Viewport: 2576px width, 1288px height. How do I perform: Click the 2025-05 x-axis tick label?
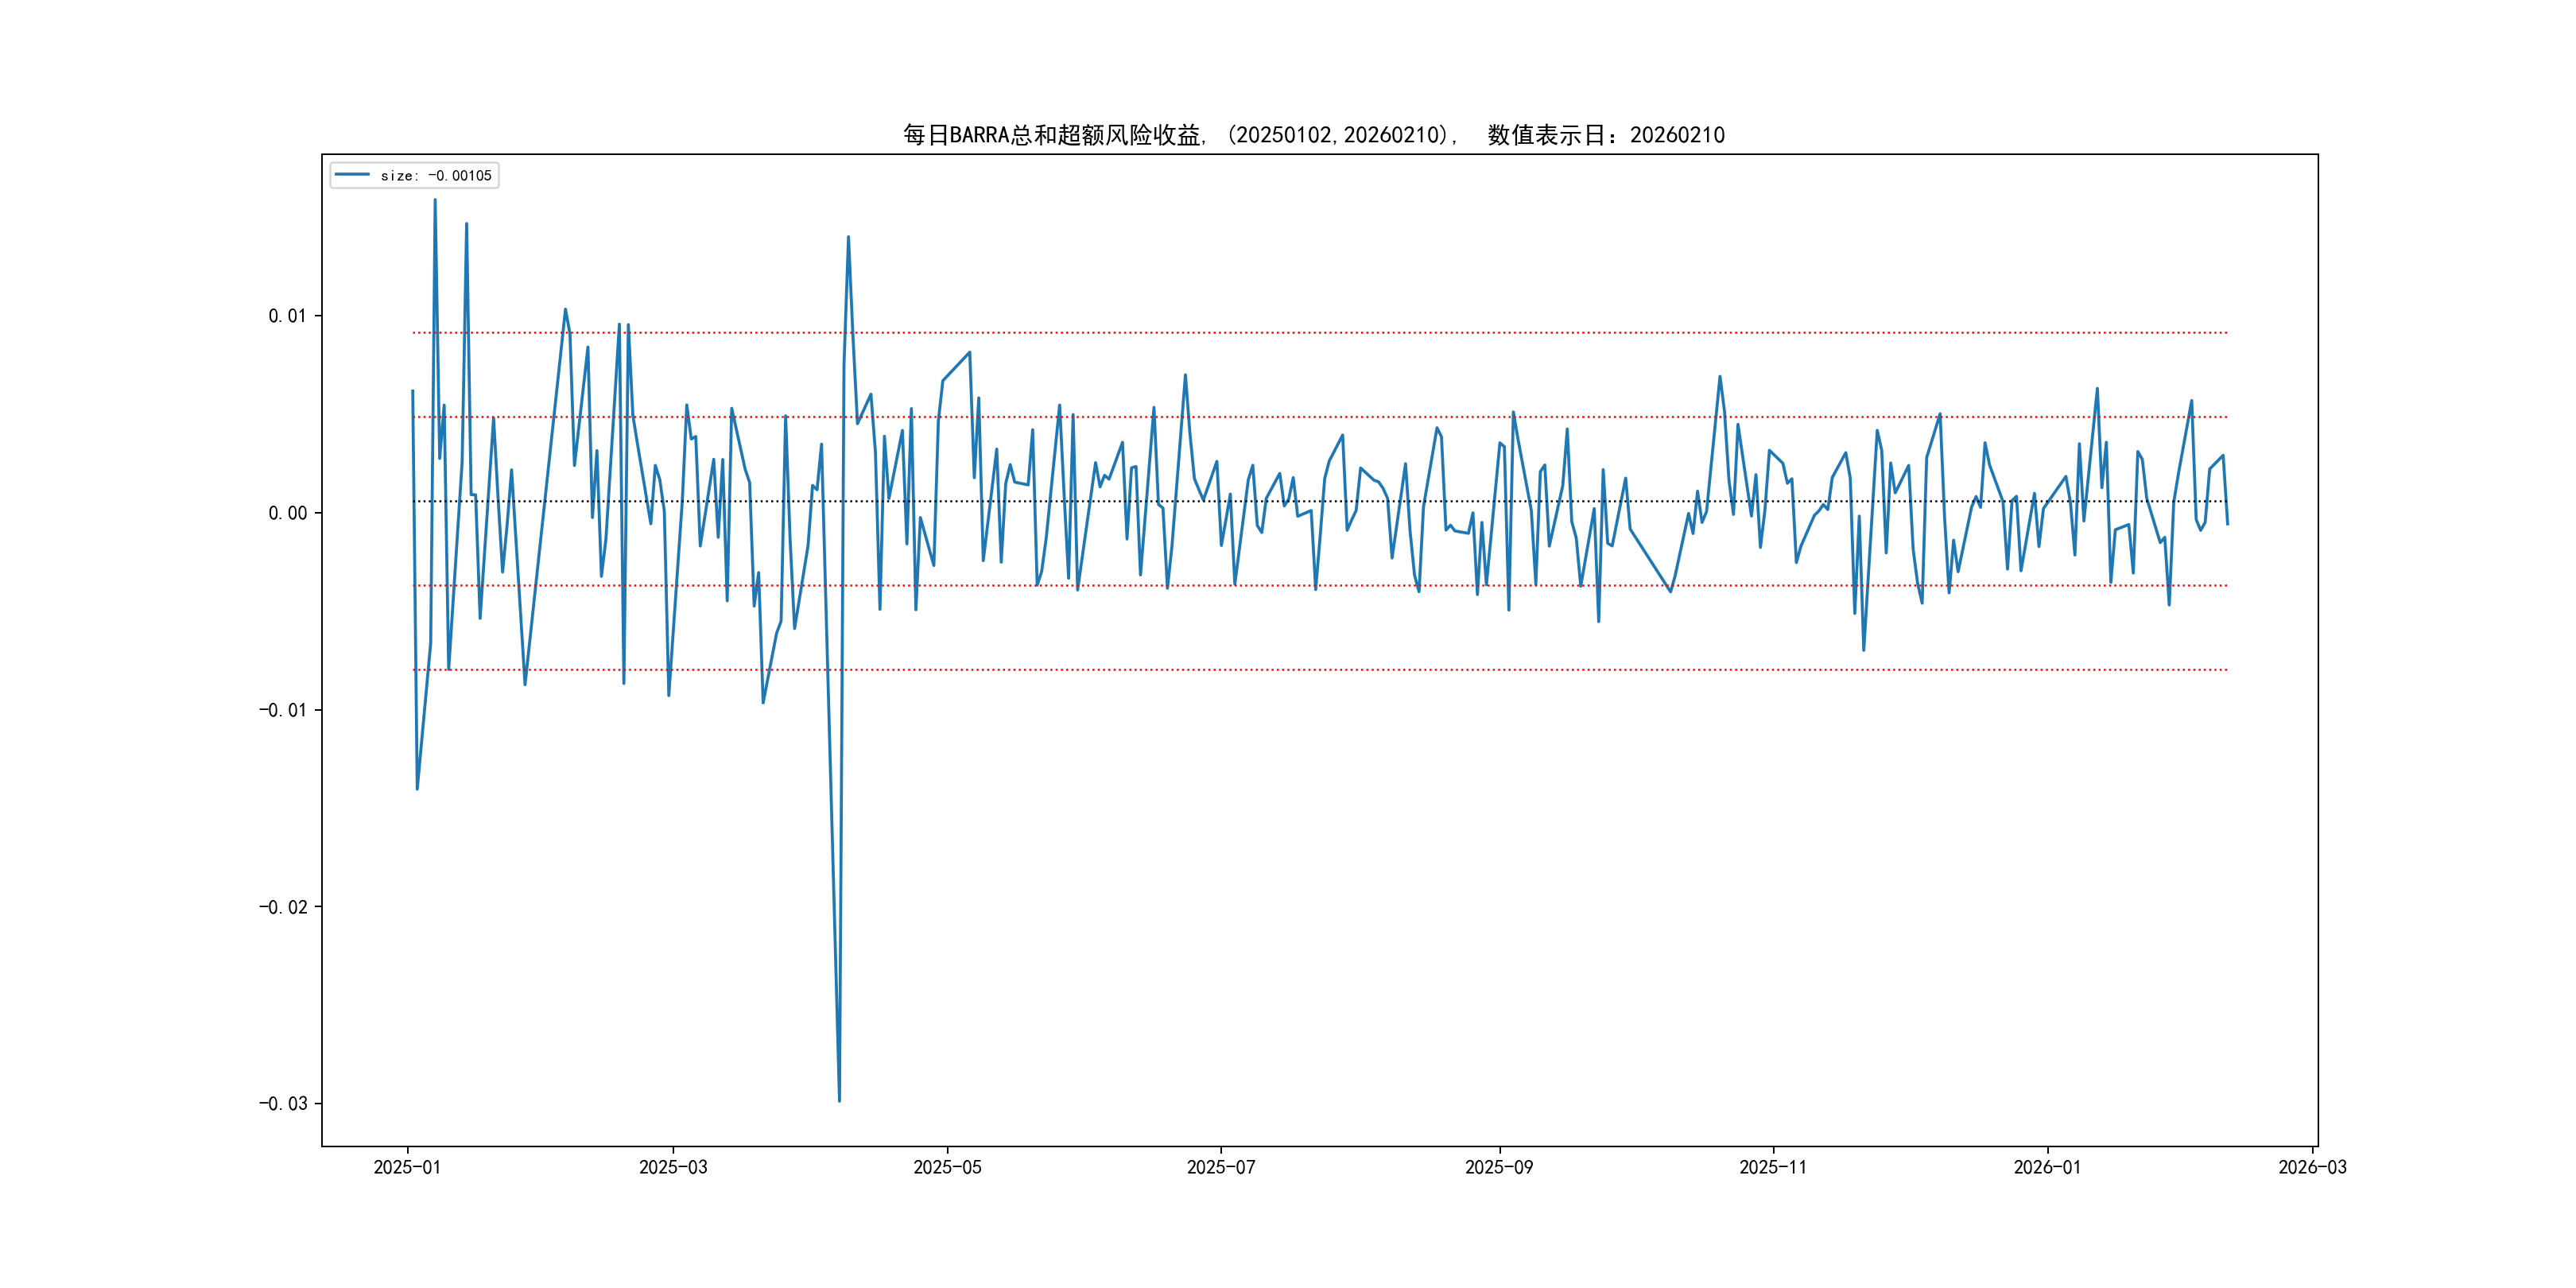pyautogui.click(x=947, y=1167)
